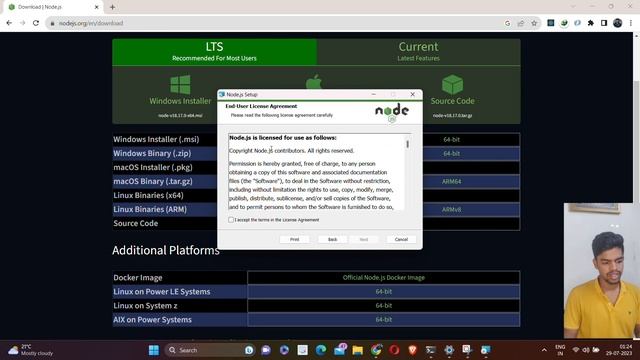Bookmark this page with star icon
Image resolution: width=640 pixels, height=360 pixels.
point(534,23)
